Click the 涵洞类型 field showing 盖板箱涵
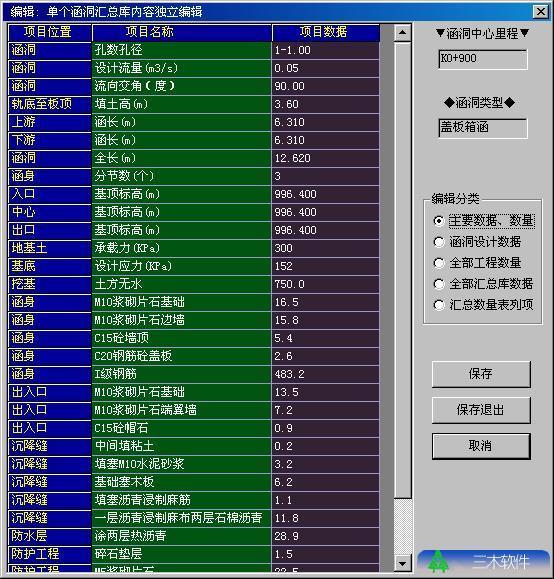Screen dimensions: 554x579 [x=483, y=128]
